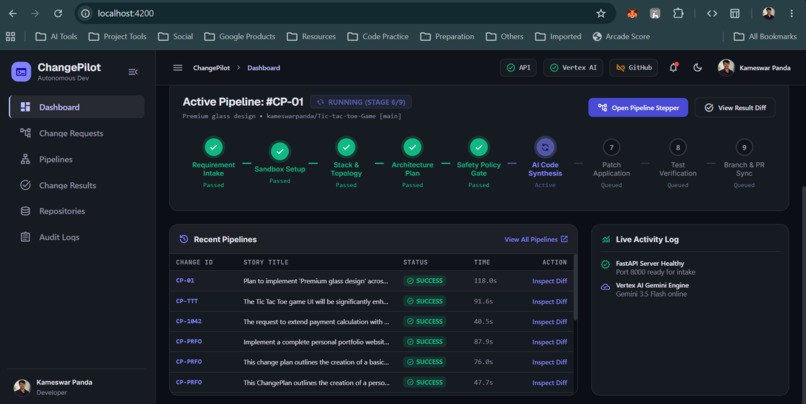Select queued stage 7 Patch Application
This screenshot has height=404, width=806.
point(611,148)
